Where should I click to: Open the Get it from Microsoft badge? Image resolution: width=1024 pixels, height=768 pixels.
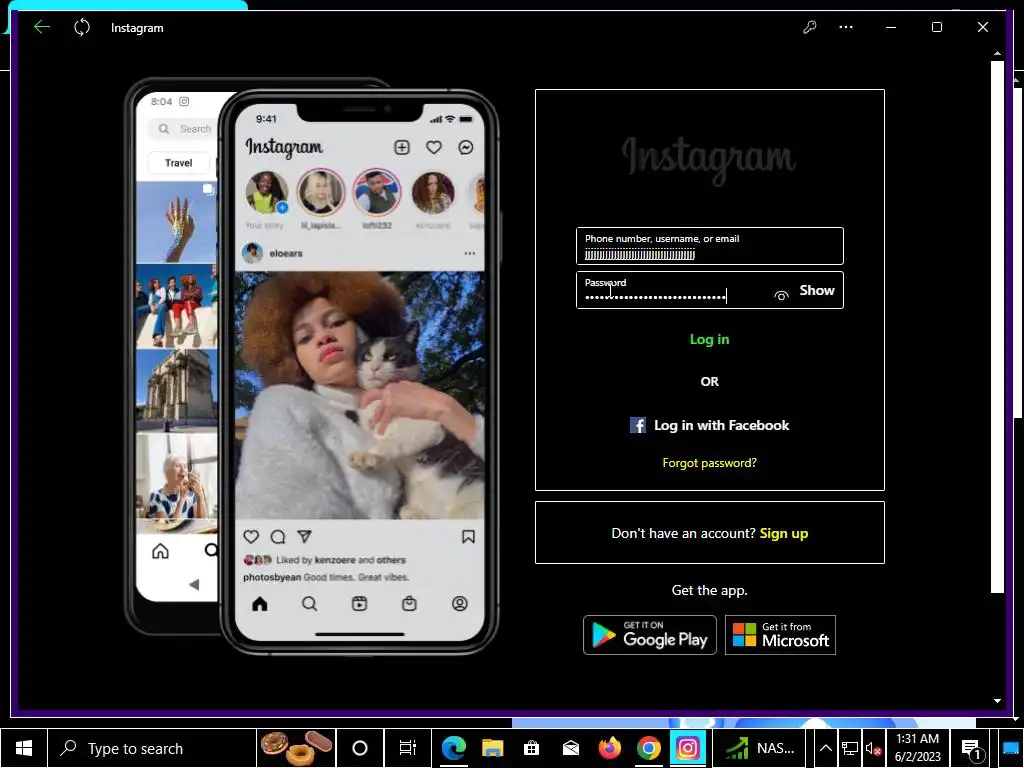780,635
